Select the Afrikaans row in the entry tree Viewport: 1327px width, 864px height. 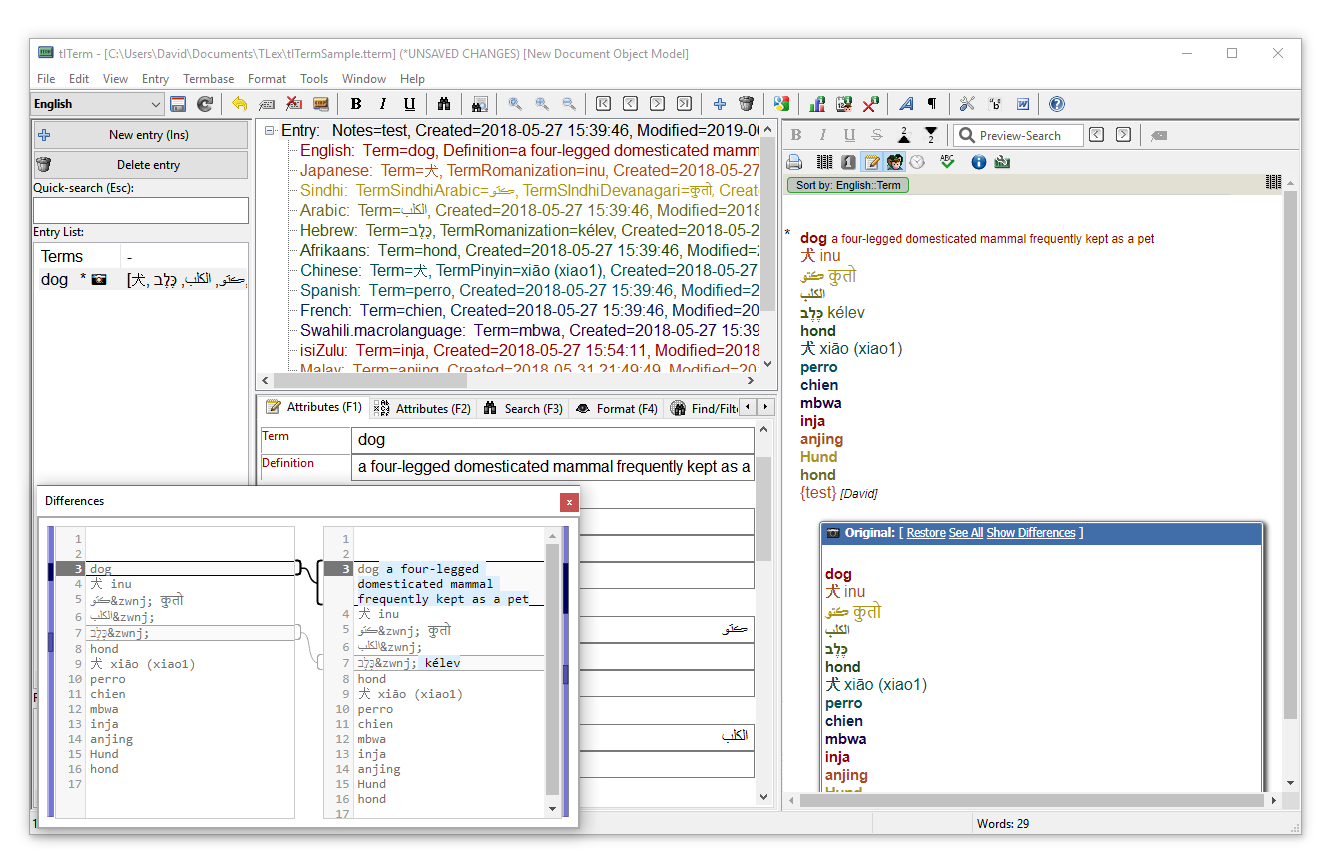pos(529,251)
